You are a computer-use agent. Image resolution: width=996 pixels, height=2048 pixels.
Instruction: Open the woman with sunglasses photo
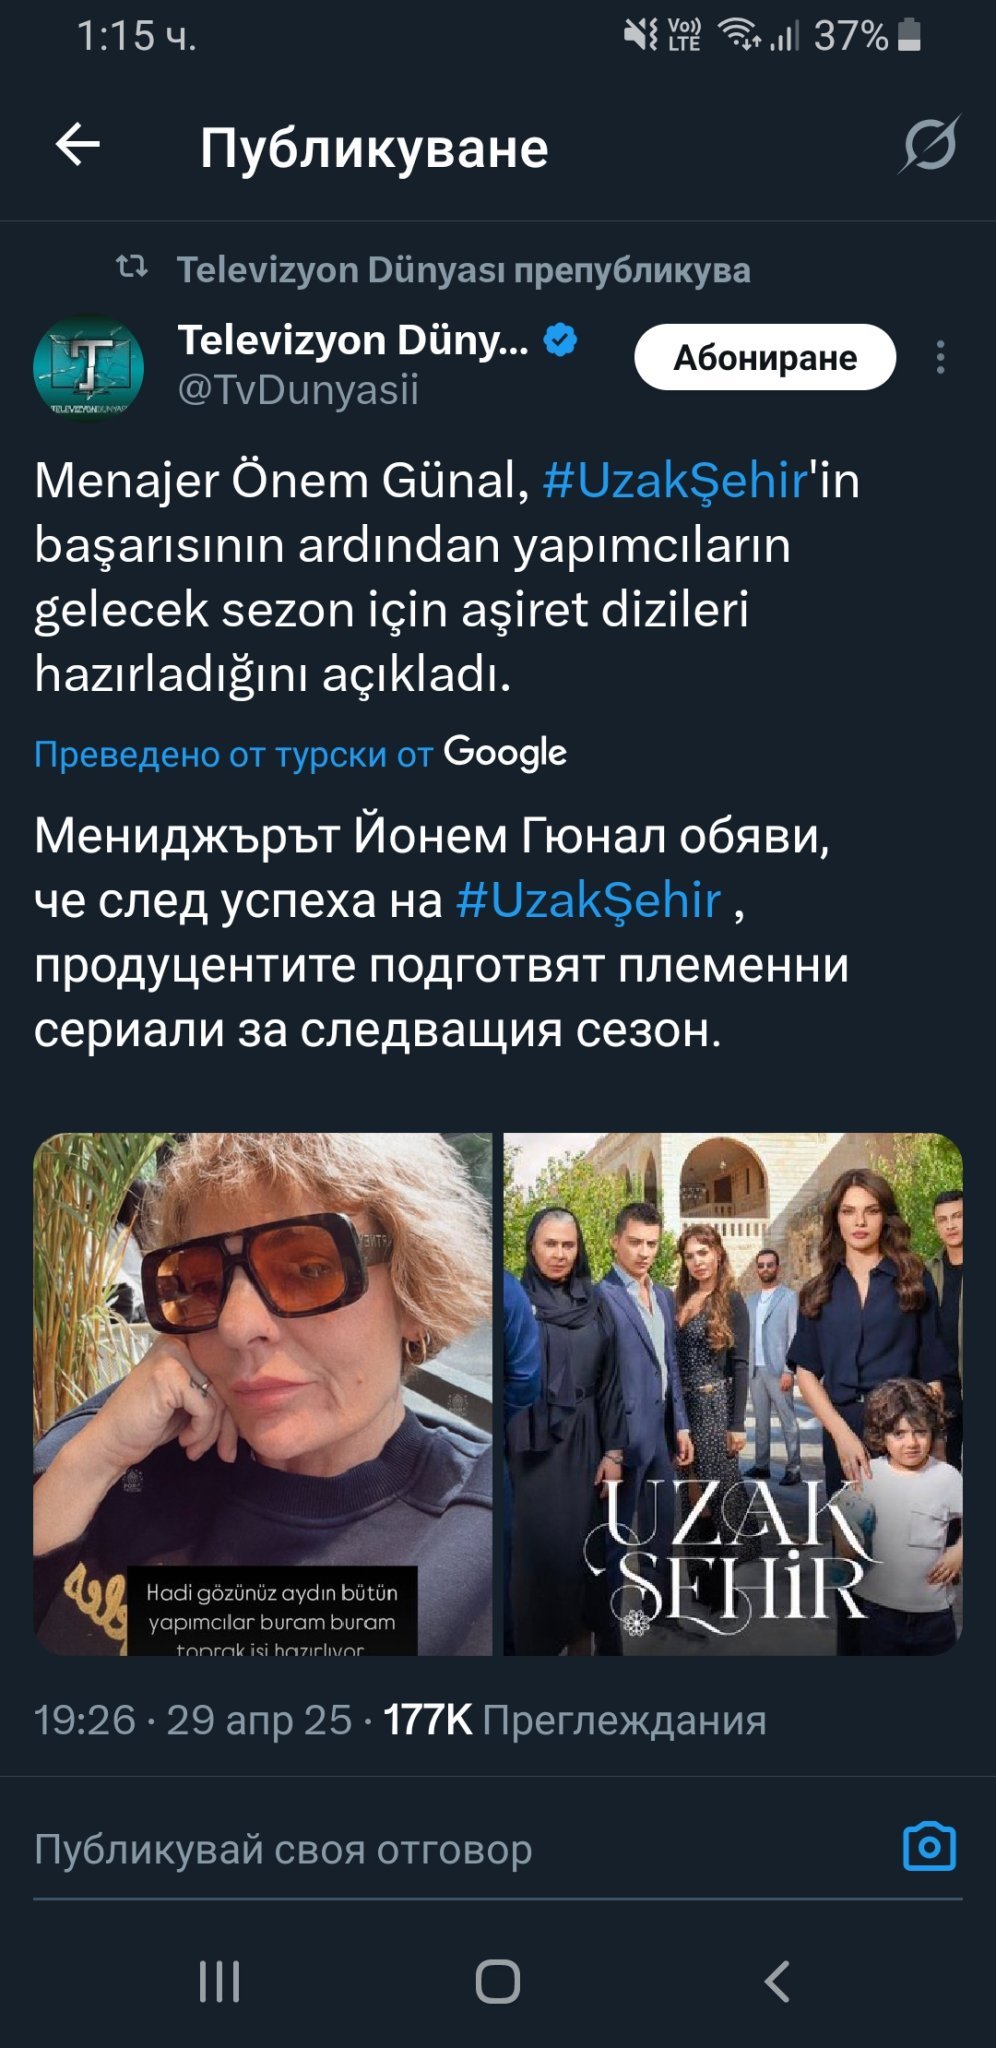pyautogui.click(x=263, y=1394)
